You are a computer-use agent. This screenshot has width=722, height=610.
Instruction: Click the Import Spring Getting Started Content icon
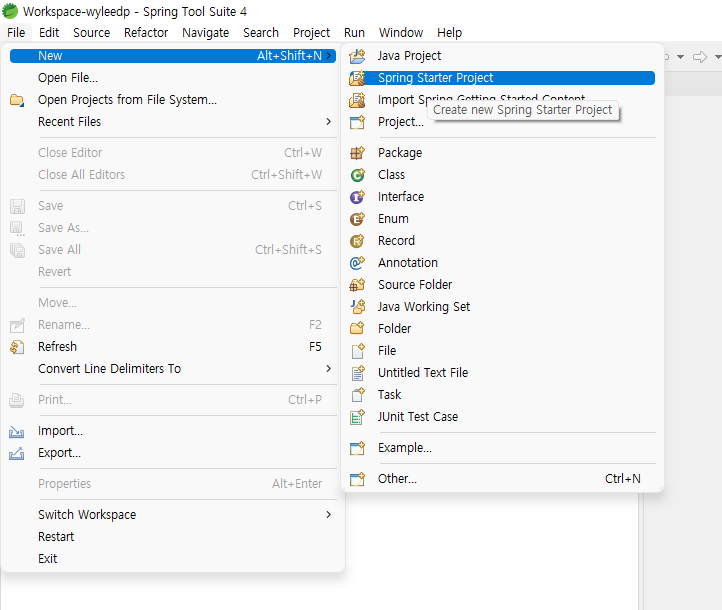click(357, 100)
